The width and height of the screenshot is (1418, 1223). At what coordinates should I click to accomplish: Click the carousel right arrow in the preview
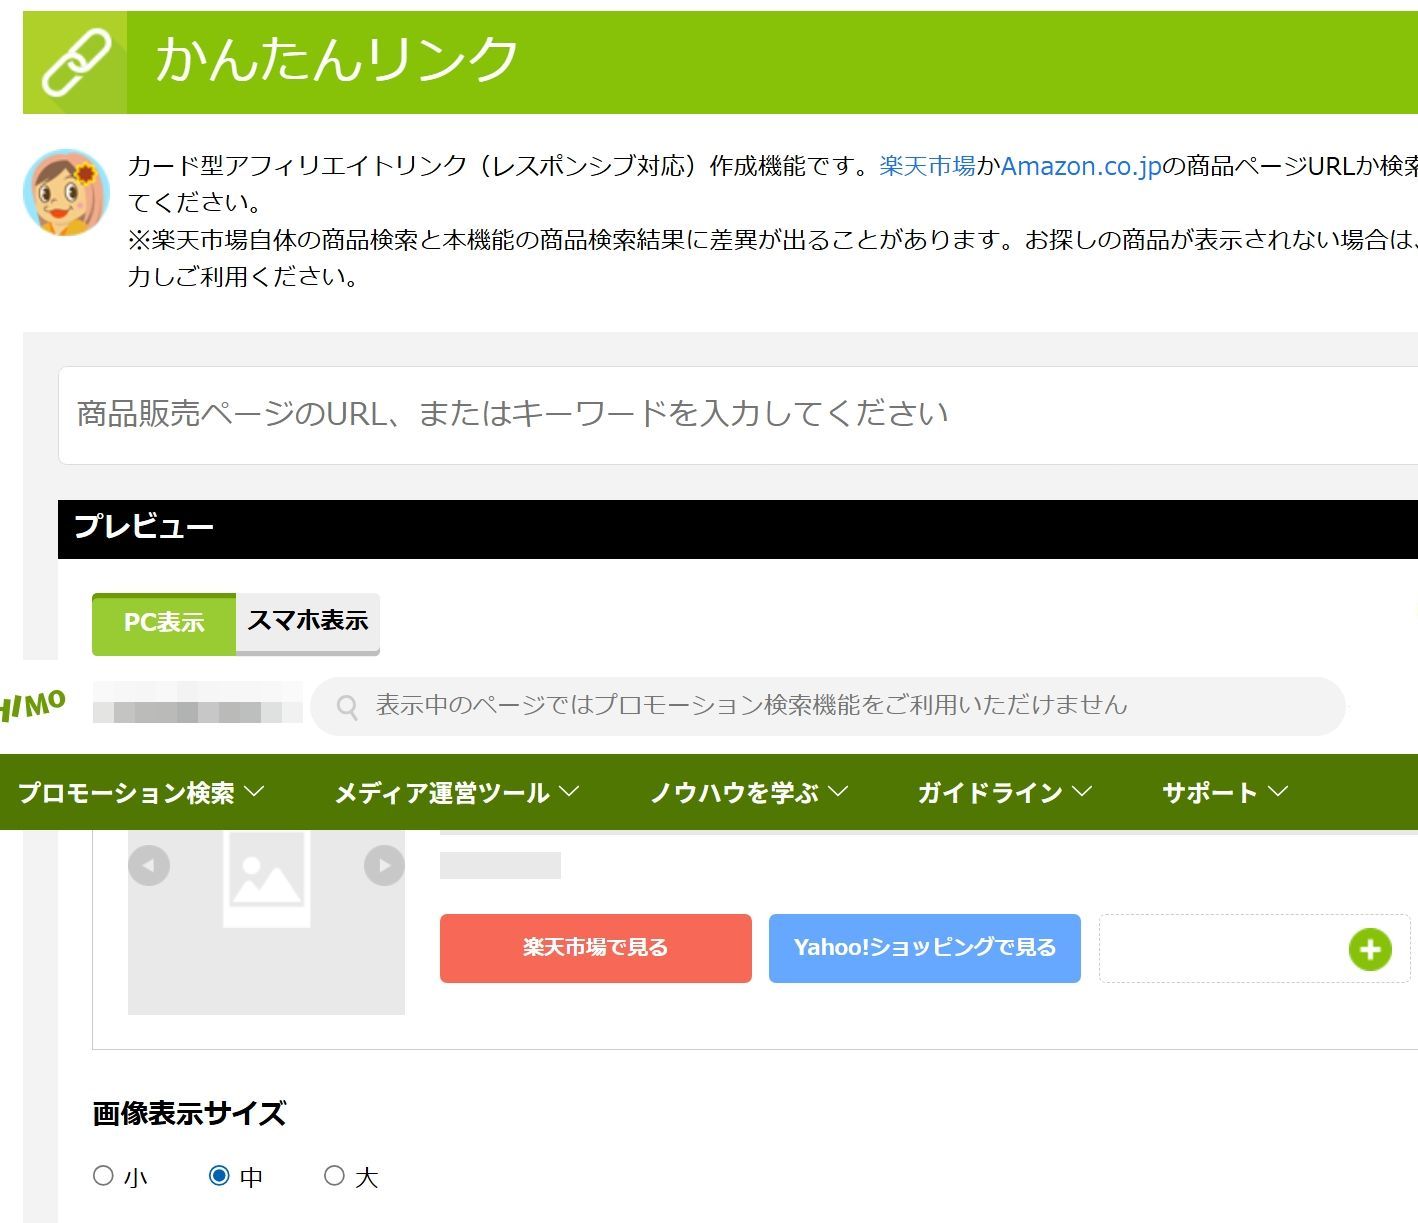[x=384, y=865]
